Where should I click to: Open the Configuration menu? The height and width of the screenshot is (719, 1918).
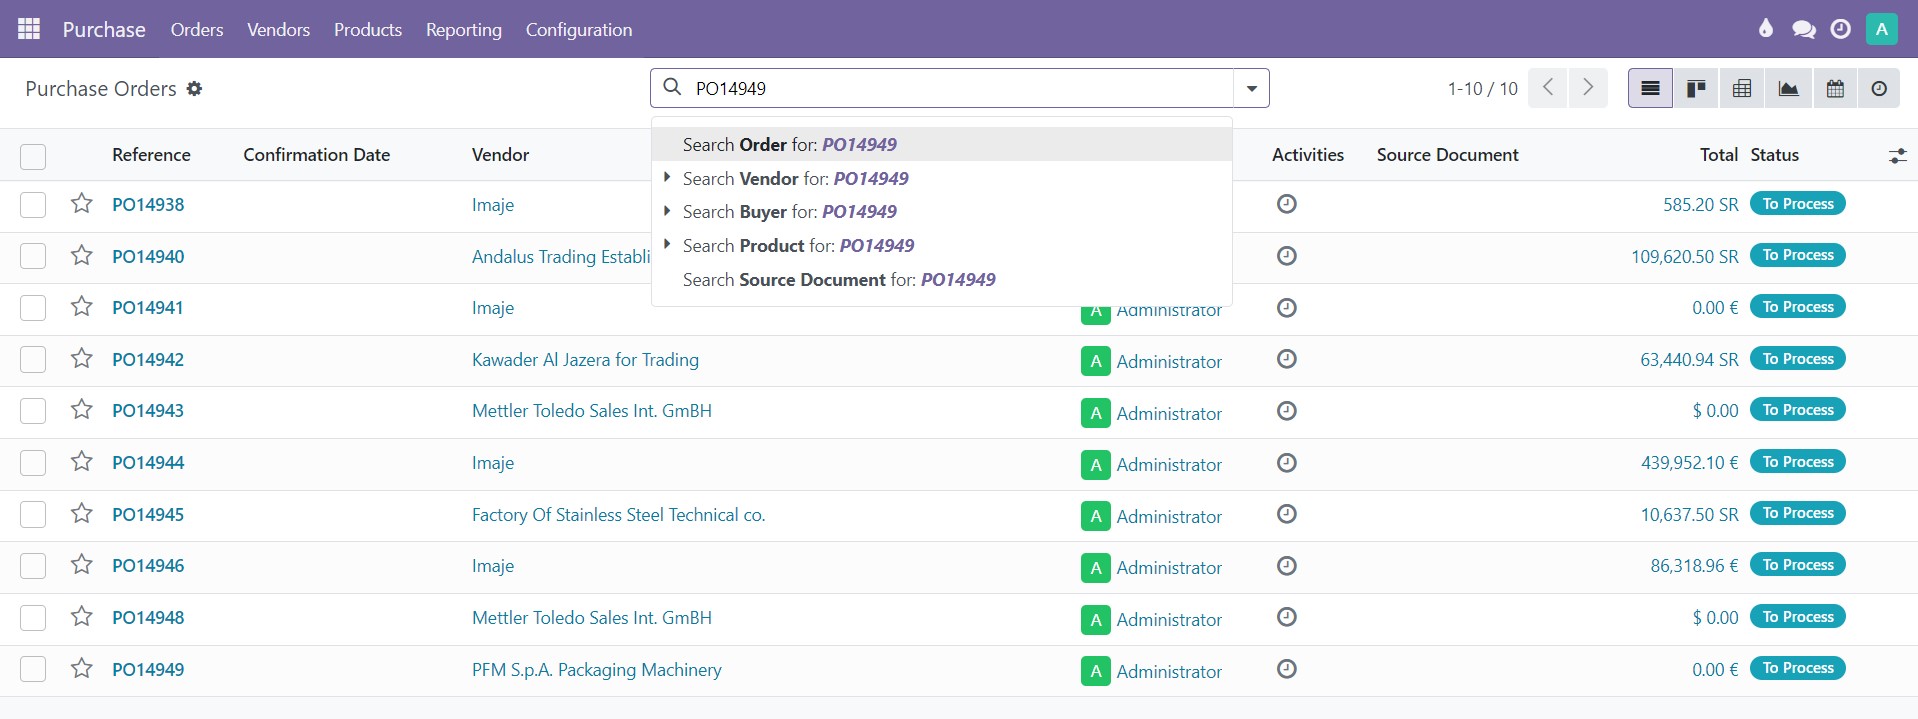578,30
